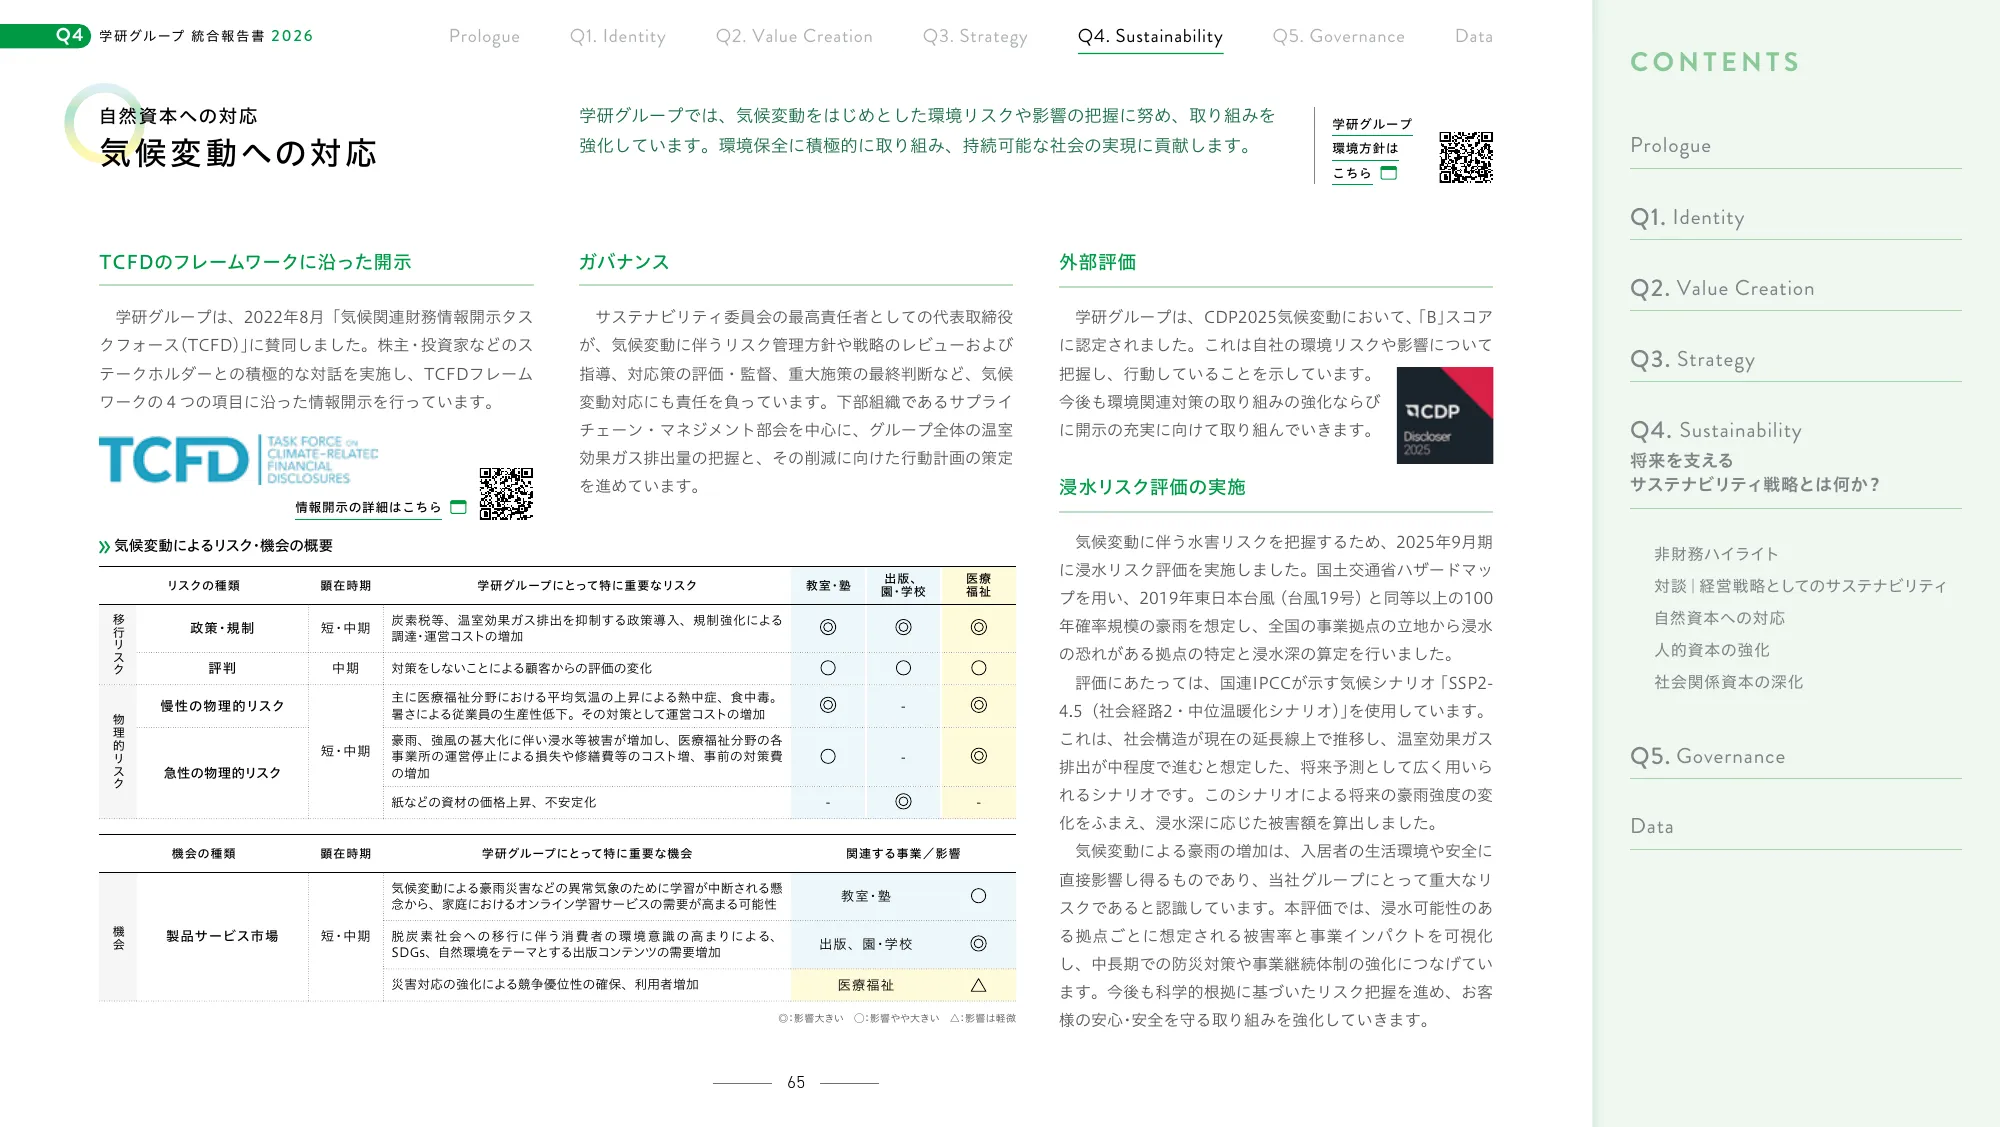Open 情報開示の詳細はこちら link
2000x1127 pixels.
(368, 507)
